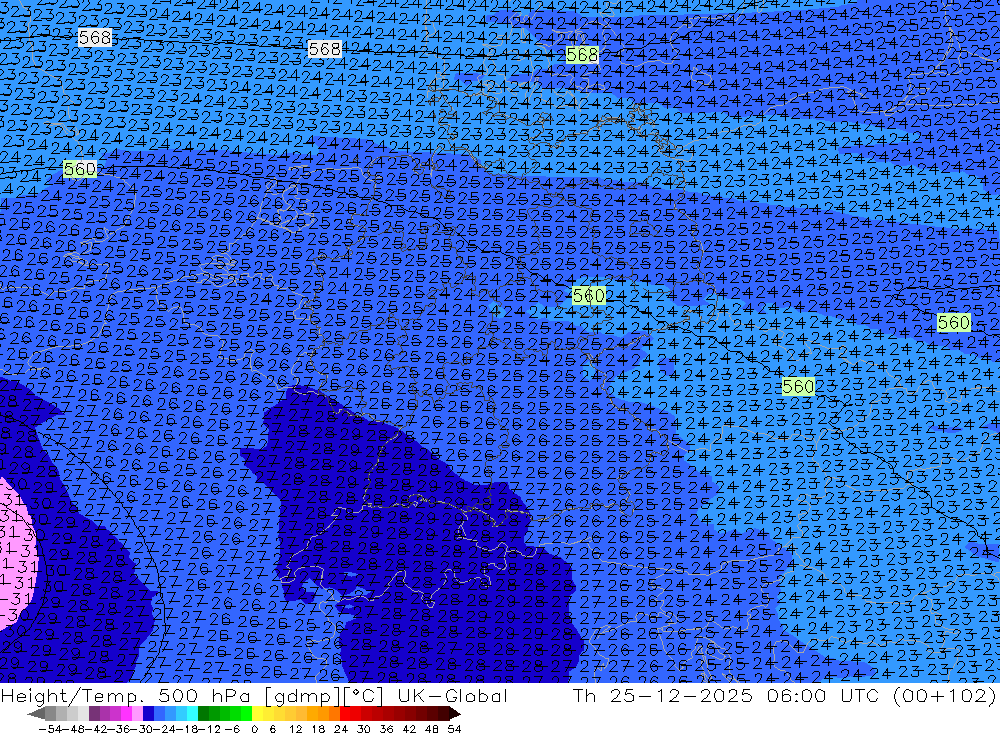
Task: Click the '12' legend tick value
Action: [295, 729]
